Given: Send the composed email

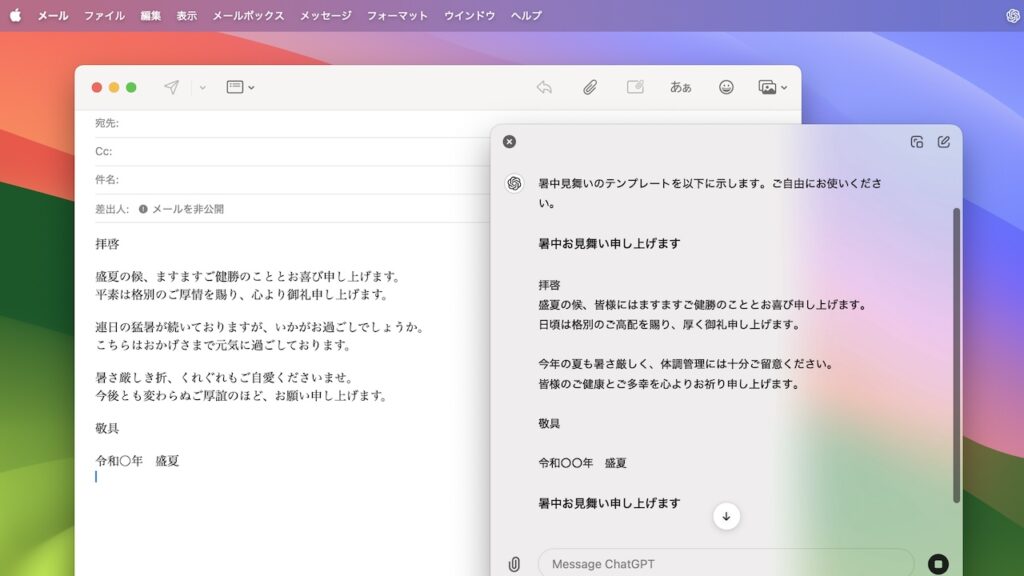Looking at the screenshot, I should tap(171, 87).
